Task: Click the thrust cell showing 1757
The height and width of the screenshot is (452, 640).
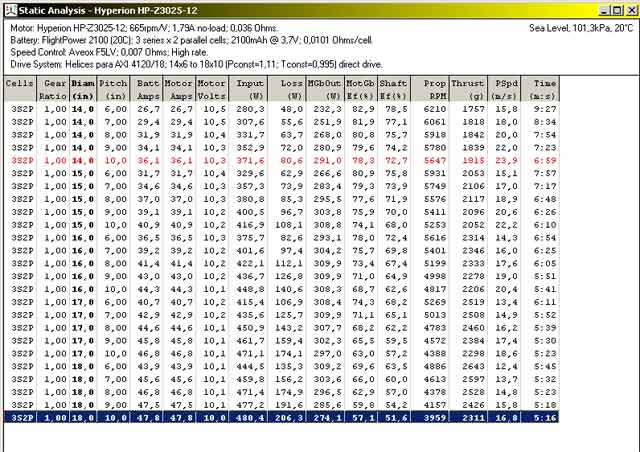Action: [x=473, y=107]
